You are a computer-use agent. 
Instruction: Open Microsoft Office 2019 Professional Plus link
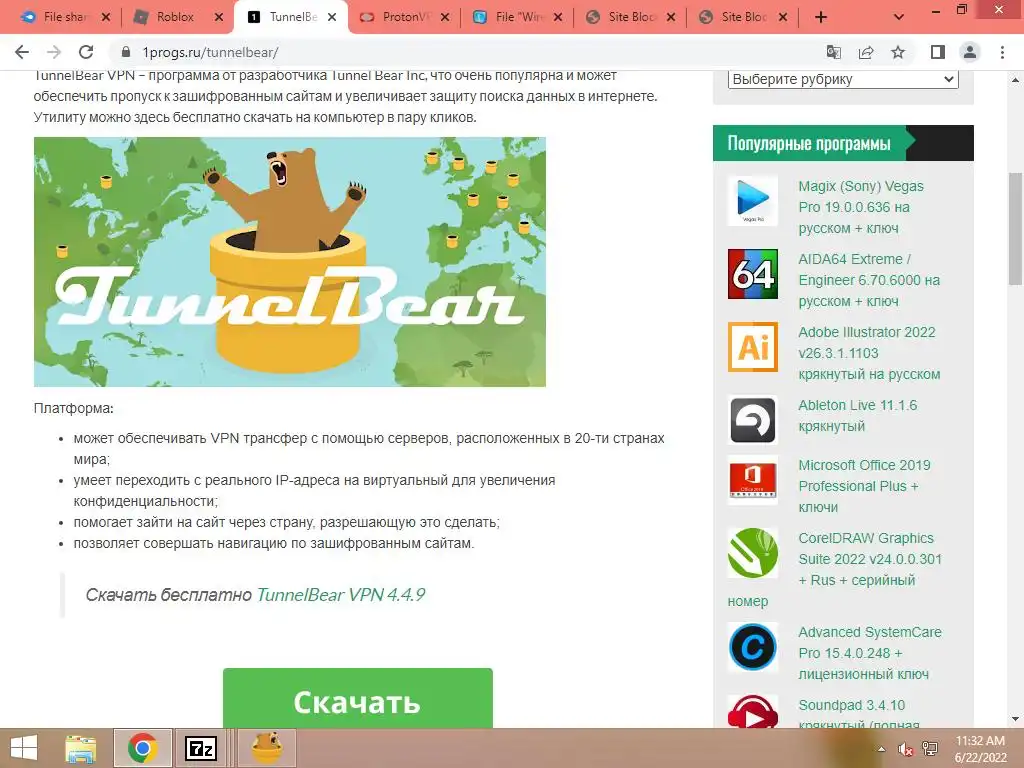click(x=864, y=486)
